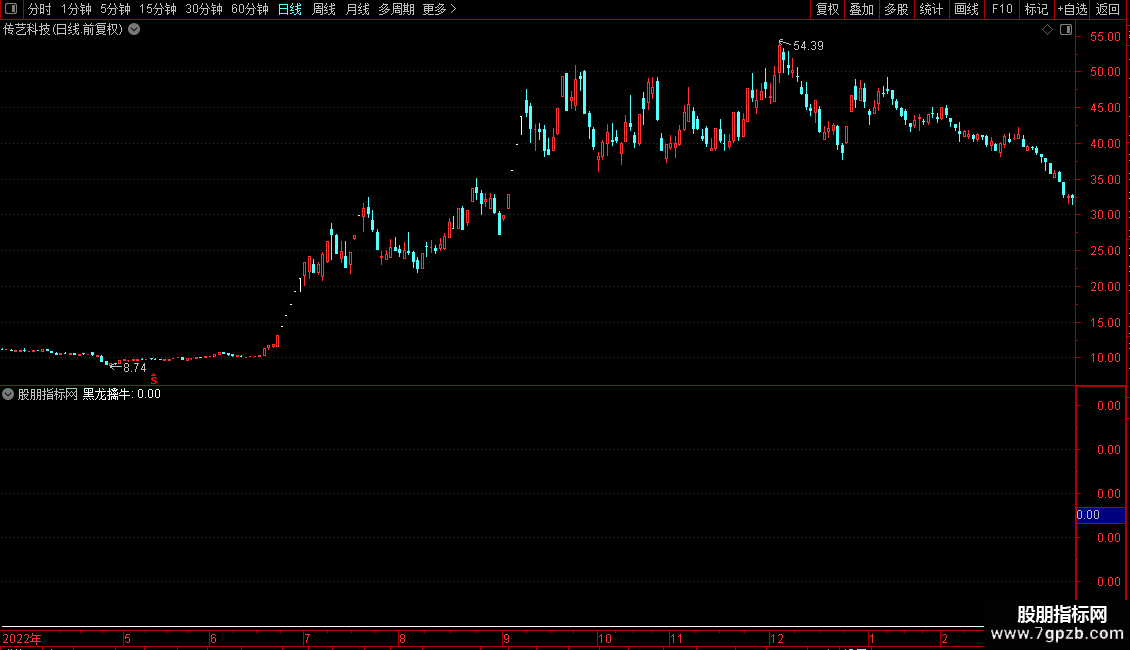This screenshot has width=1130, height=650.
Task: Select the 1分钟 period tab
Action: click(76, 9)
